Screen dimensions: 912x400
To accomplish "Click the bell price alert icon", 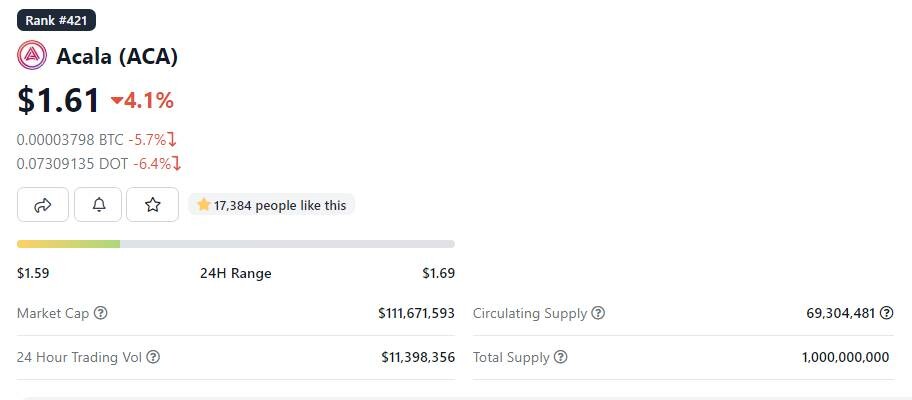I will click(98, 205).
